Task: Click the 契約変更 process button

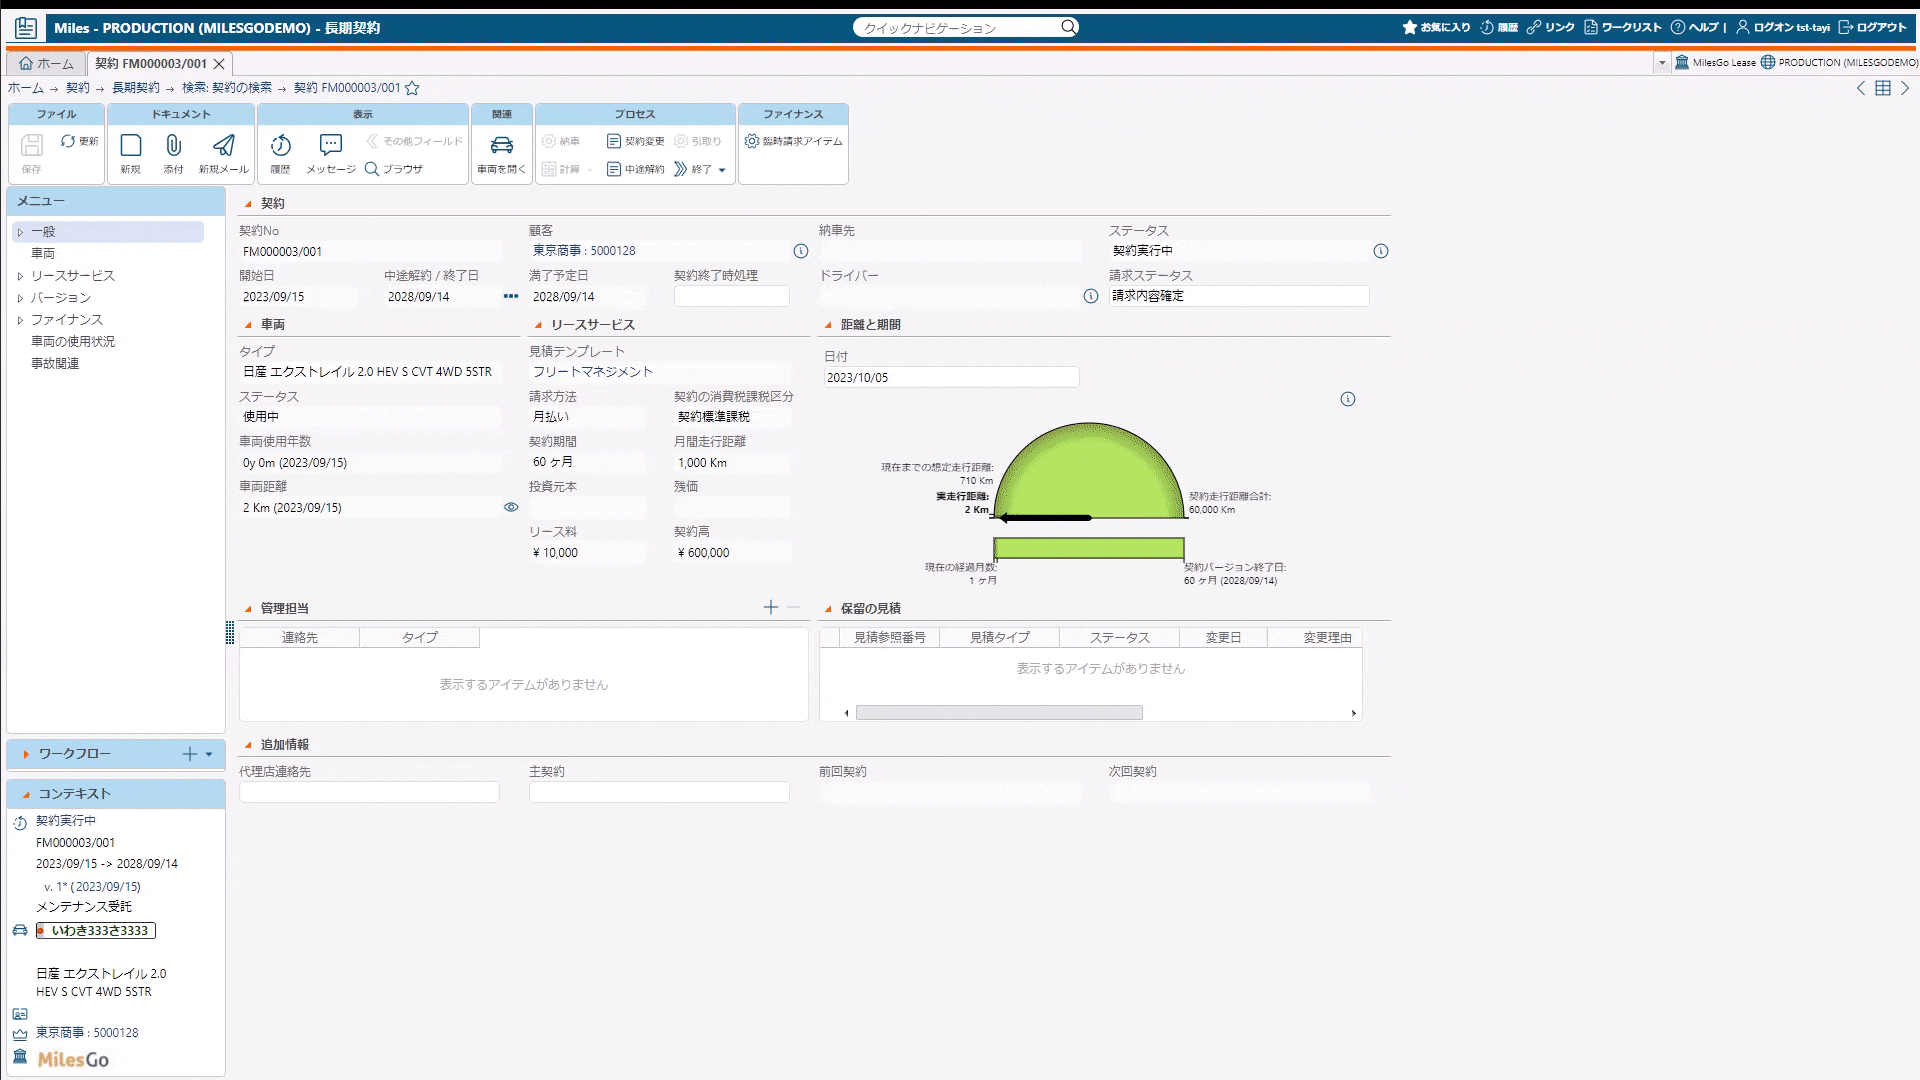Action: coord(635,141)
